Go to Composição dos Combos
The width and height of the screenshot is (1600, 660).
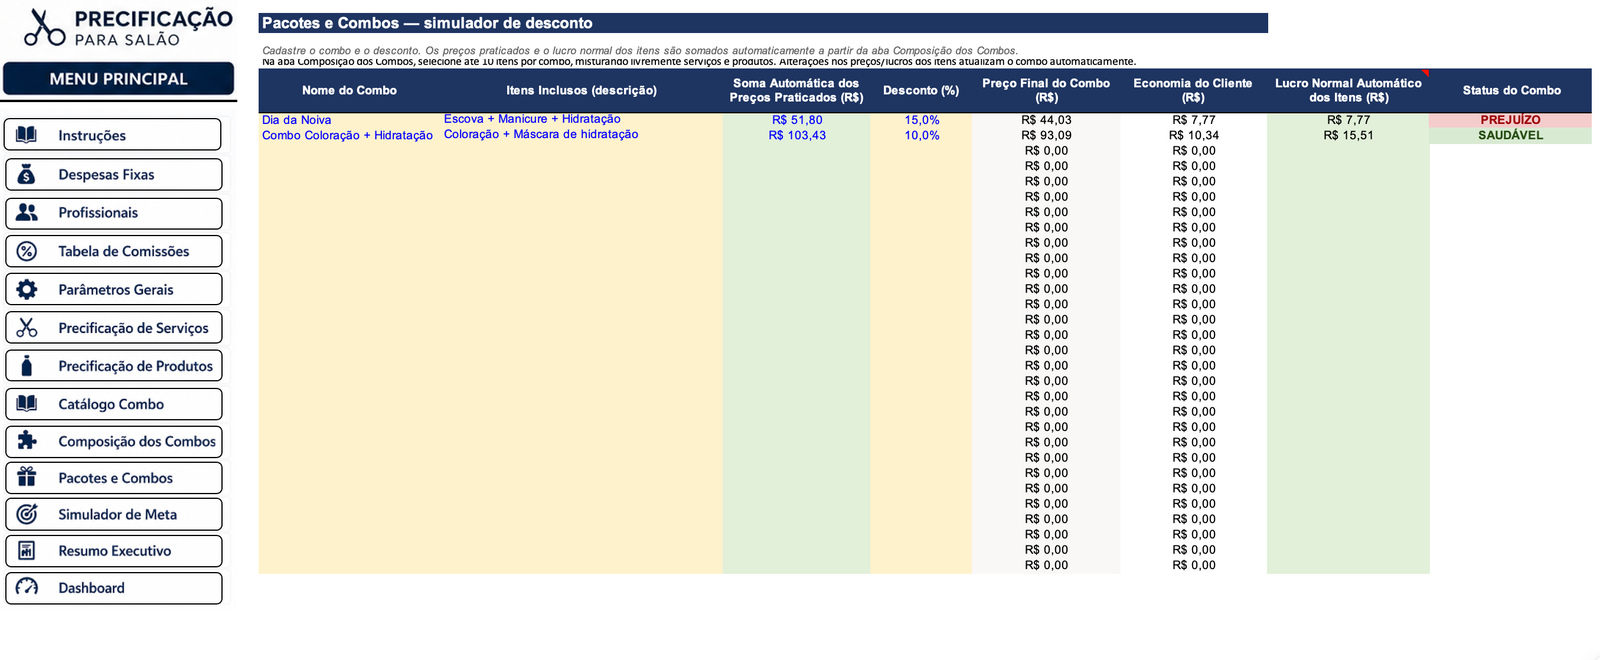(113, 441)
